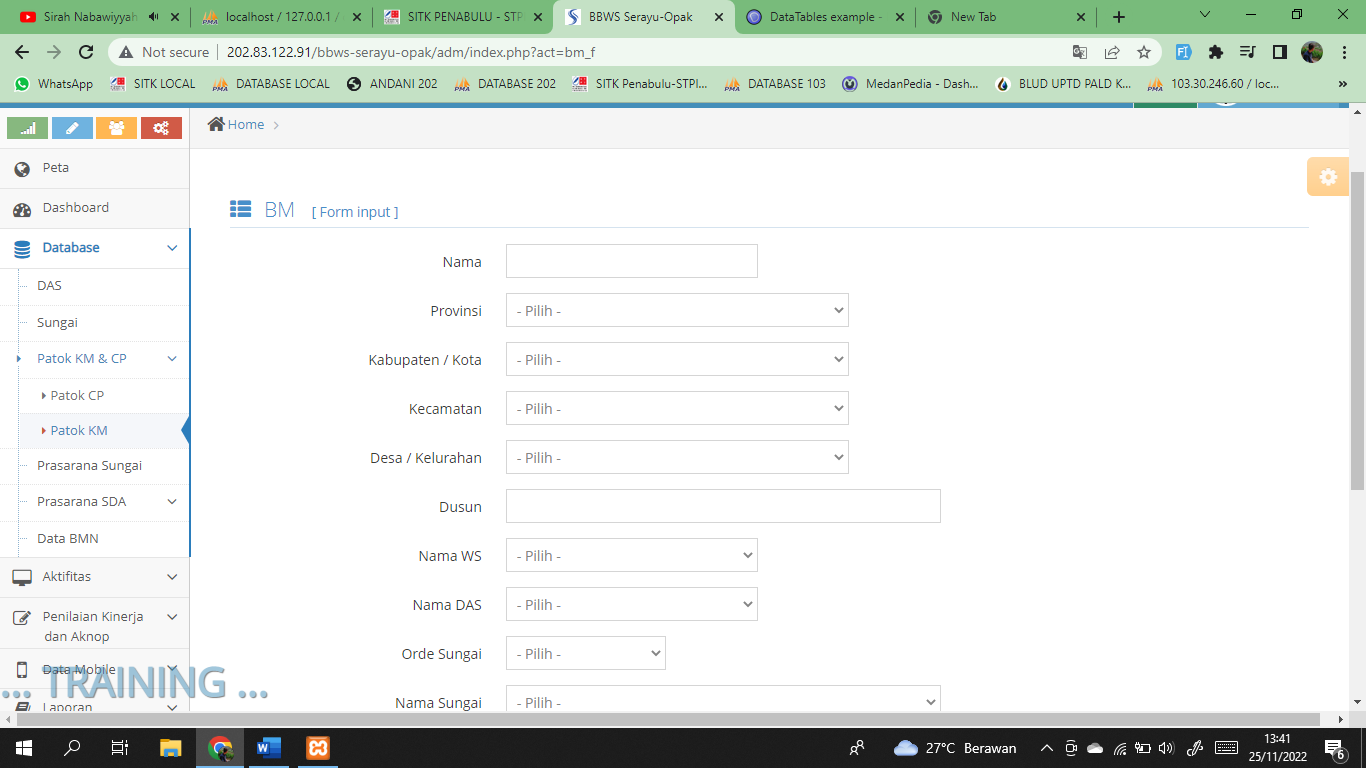Click the blue pencil shortcut button
The image size is (1366, 768).
click(72, 128)
